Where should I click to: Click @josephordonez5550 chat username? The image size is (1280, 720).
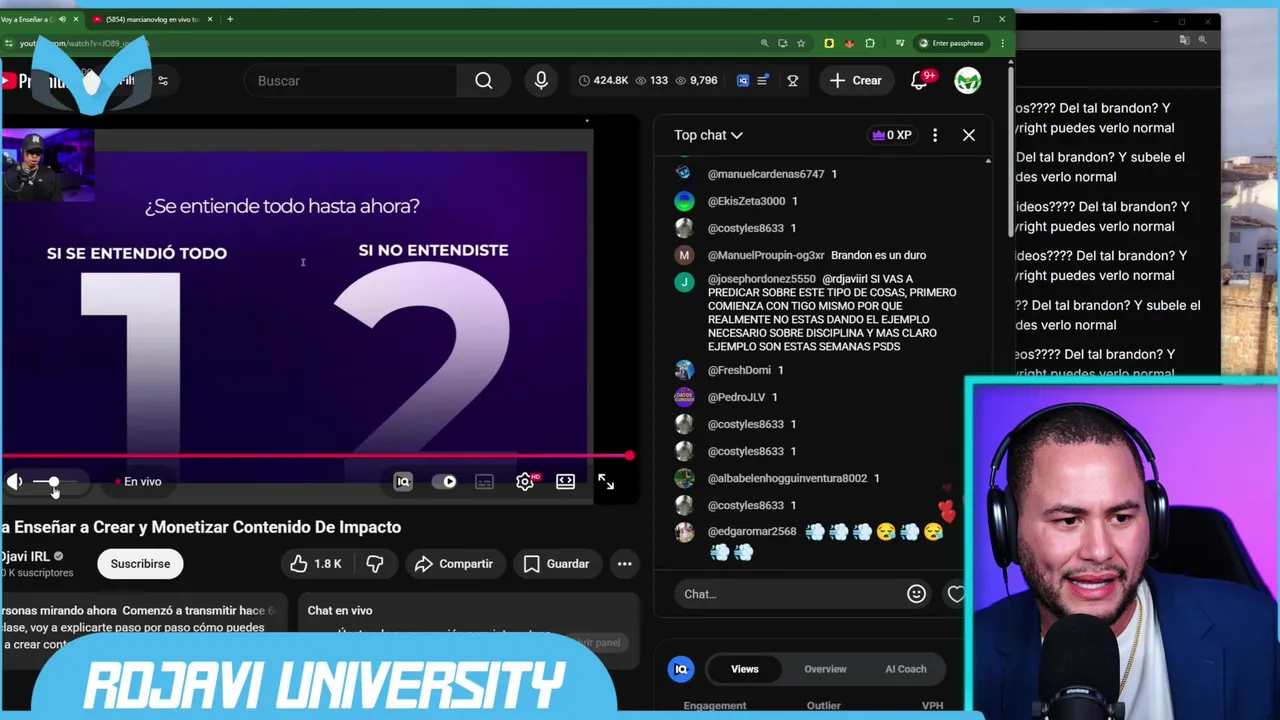coord(762,279)
